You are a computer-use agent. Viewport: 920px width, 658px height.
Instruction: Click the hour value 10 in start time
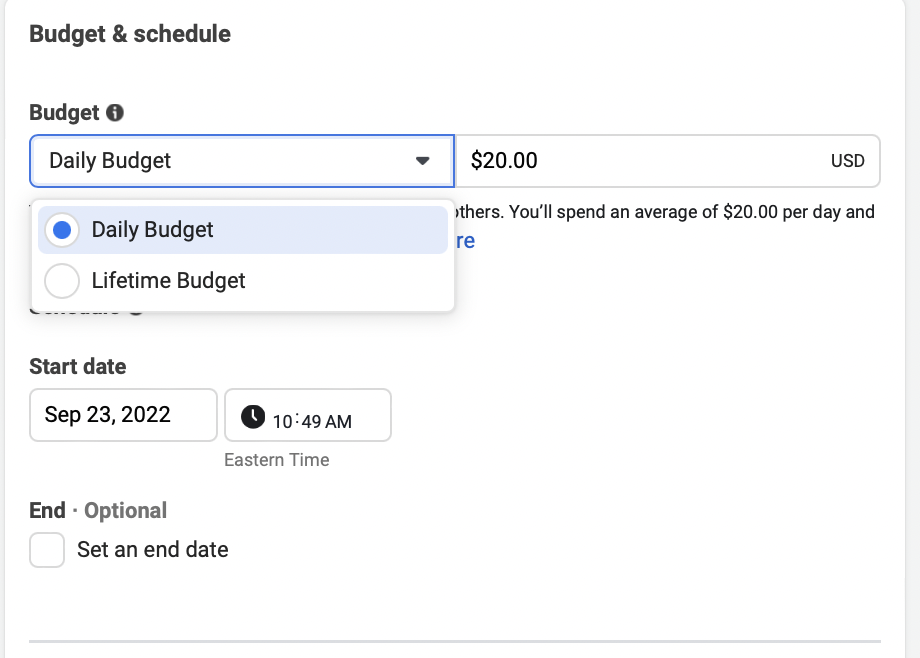pos(283,421)
